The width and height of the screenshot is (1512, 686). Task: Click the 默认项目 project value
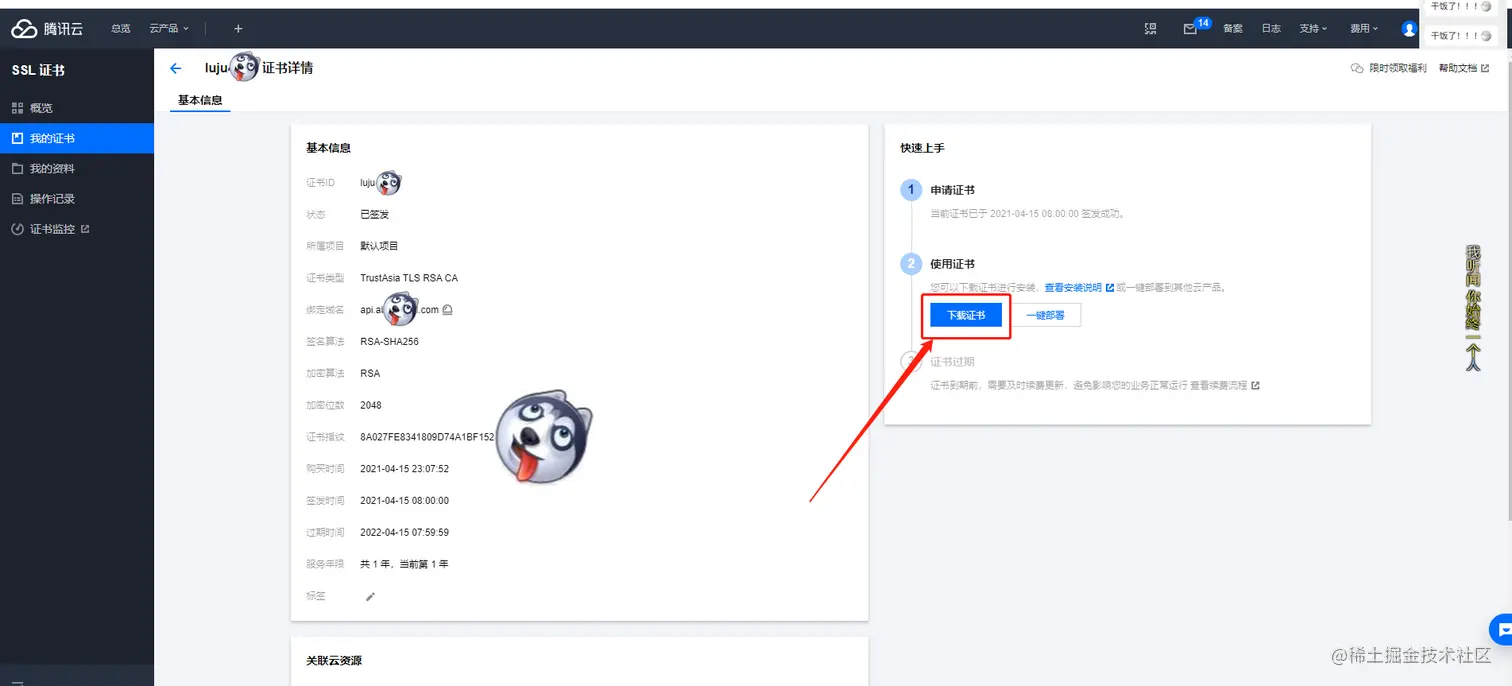click(379, 246)
